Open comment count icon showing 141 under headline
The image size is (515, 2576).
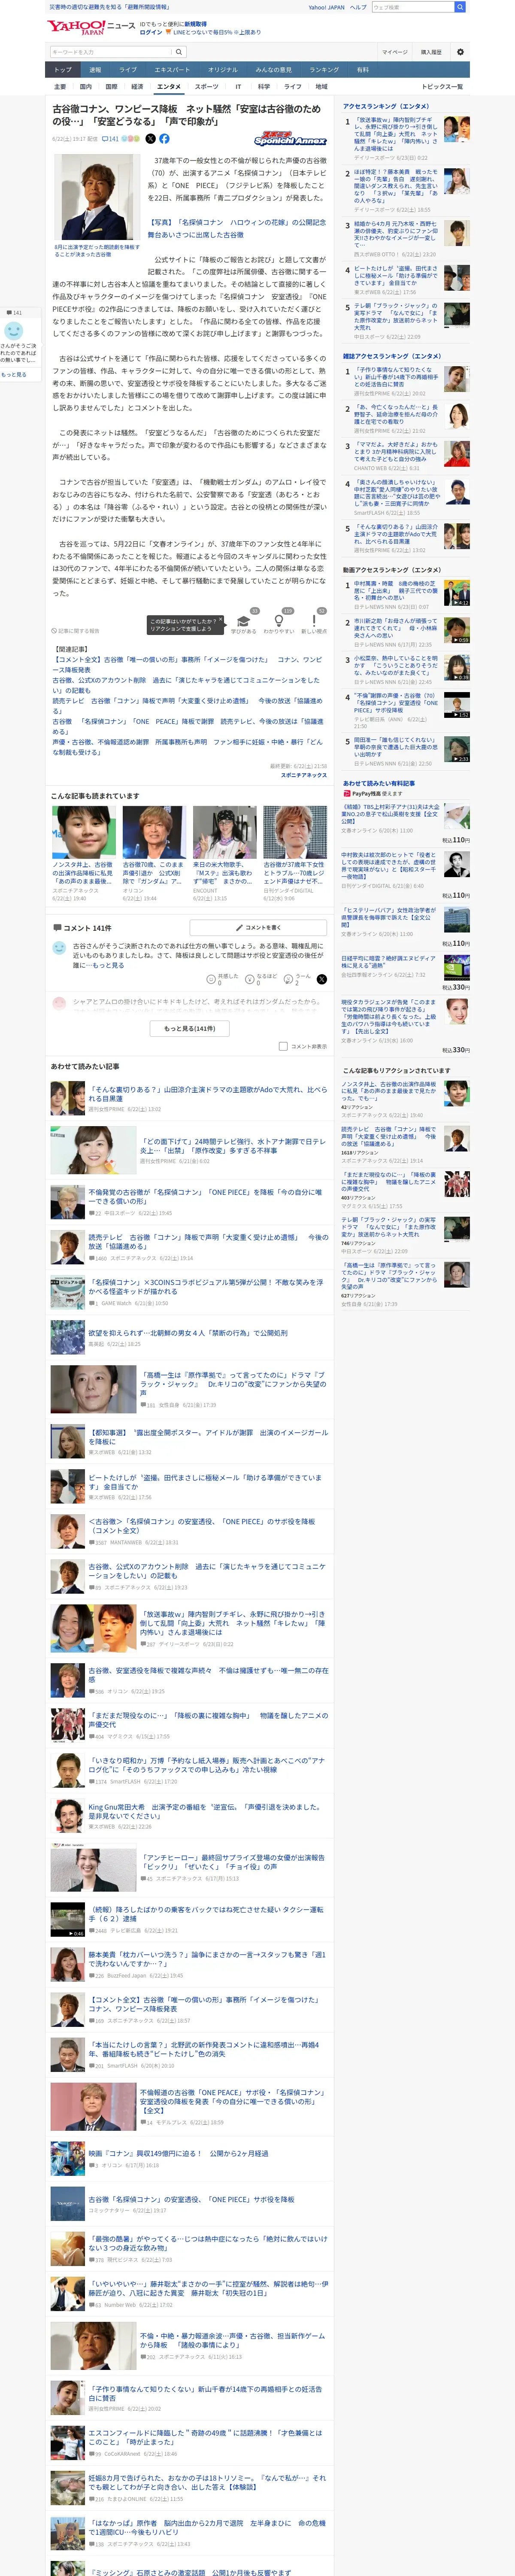coord(110,139)
